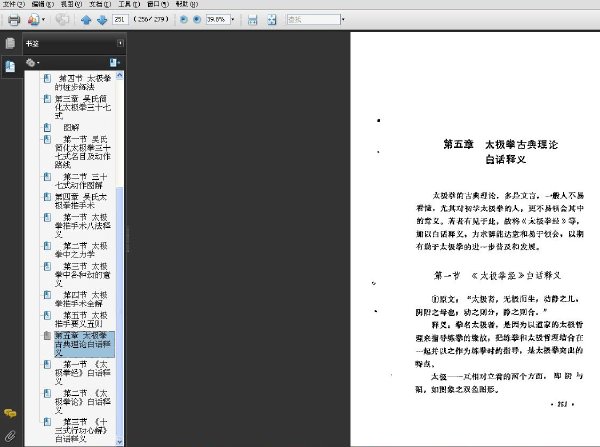The width and height of the screenshot is (600, 447).
Task: Click the page number field showing 251
Action: 120,19
